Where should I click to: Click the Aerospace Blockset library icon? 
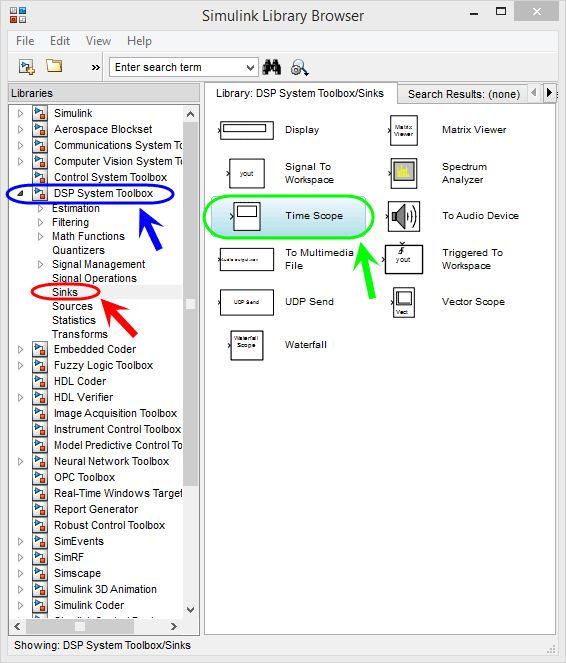tap(40, 129)
